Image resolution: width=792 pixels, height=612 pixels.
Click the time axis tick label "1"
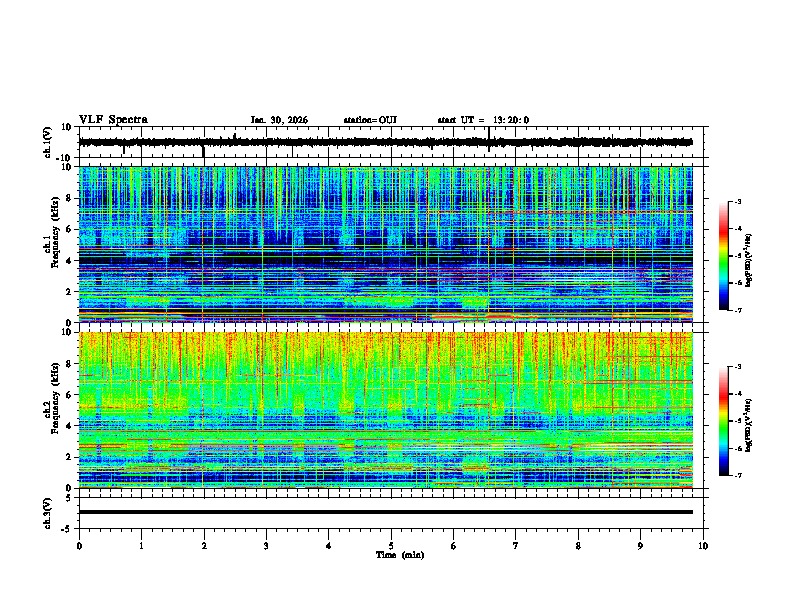142,546
